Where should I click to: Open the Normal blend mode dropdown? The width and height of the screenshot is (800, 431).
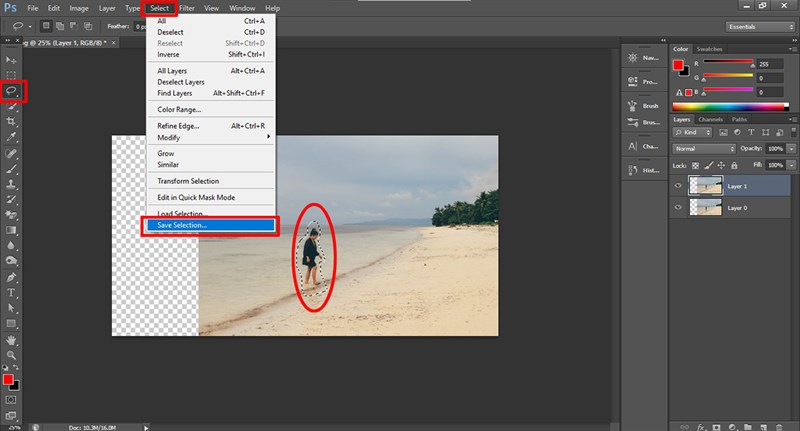pyautogui.click(x=704, y=148)
